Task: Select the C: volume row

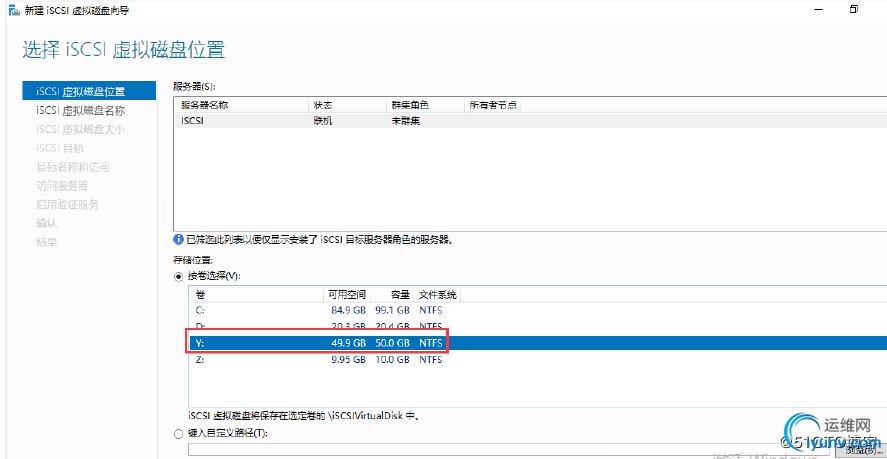Action: (538, 311)
